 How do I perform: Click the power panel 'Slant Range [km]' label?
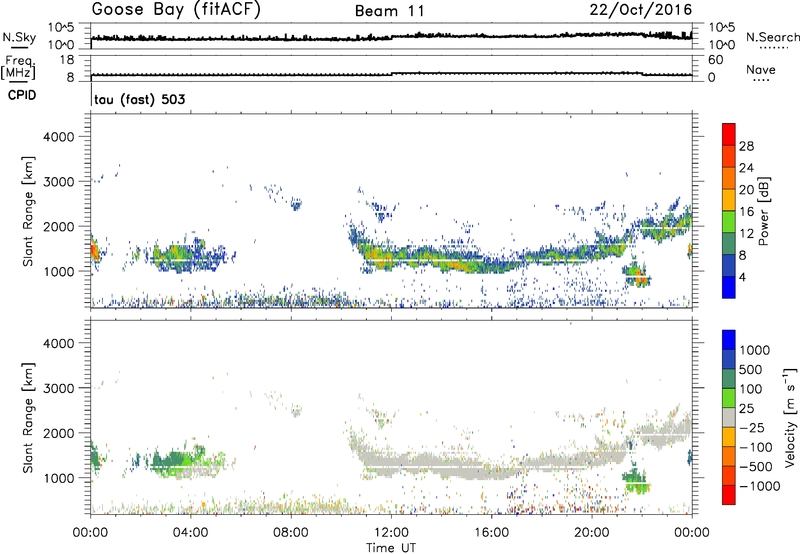[28, 211]
